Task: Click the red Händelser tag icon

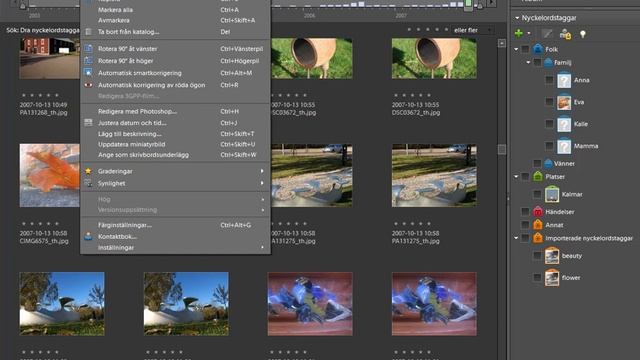Action: pyautogui.click(x=538, y=211)
